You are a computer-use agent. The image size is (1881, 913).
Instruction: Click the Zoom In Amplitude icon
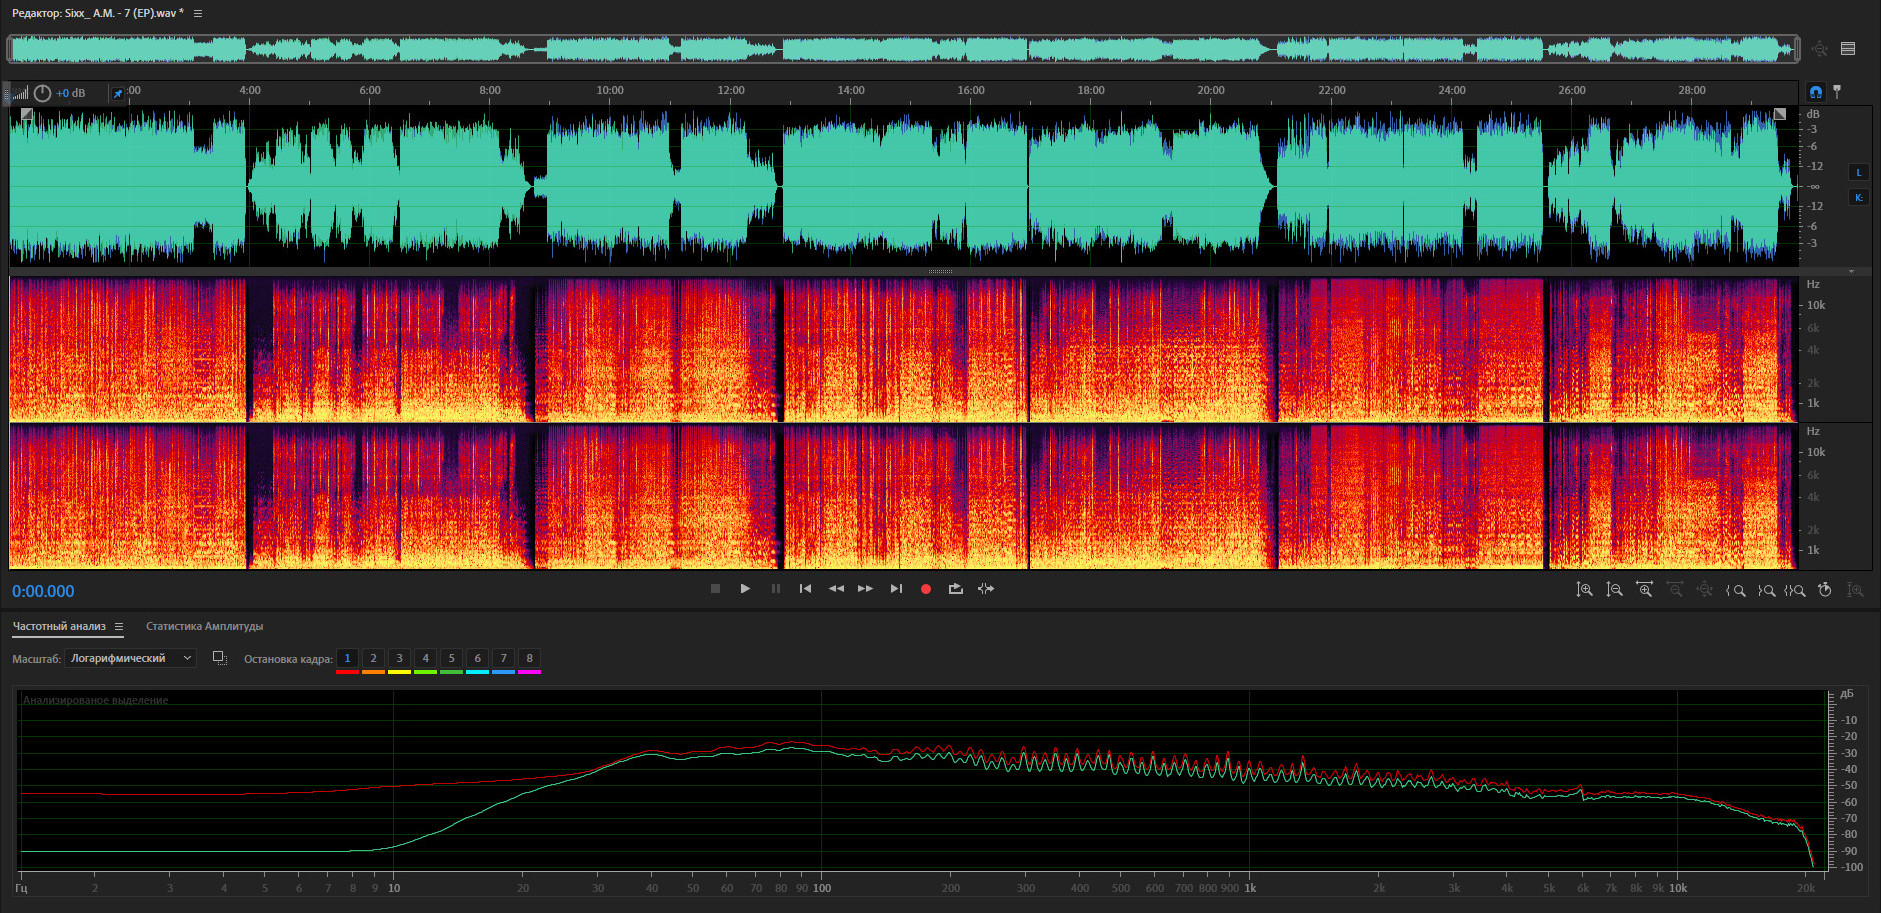[1584, 590]
